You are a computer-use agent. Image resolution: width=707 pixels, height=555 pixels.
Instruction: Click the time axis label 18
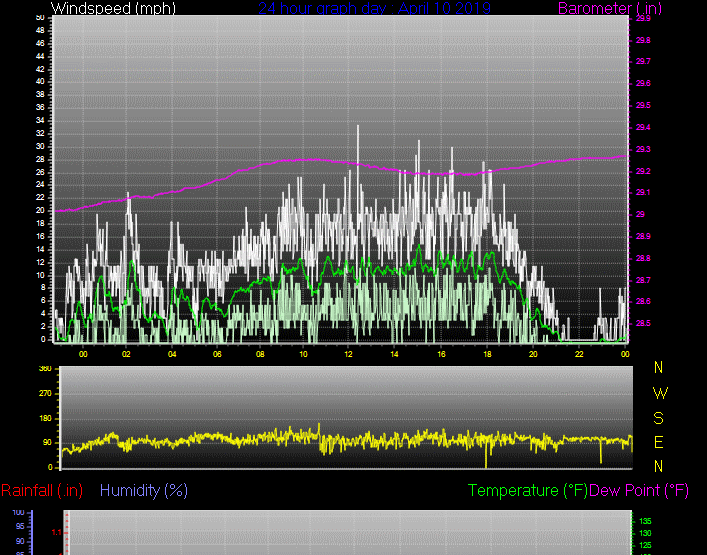click(487, 354)
